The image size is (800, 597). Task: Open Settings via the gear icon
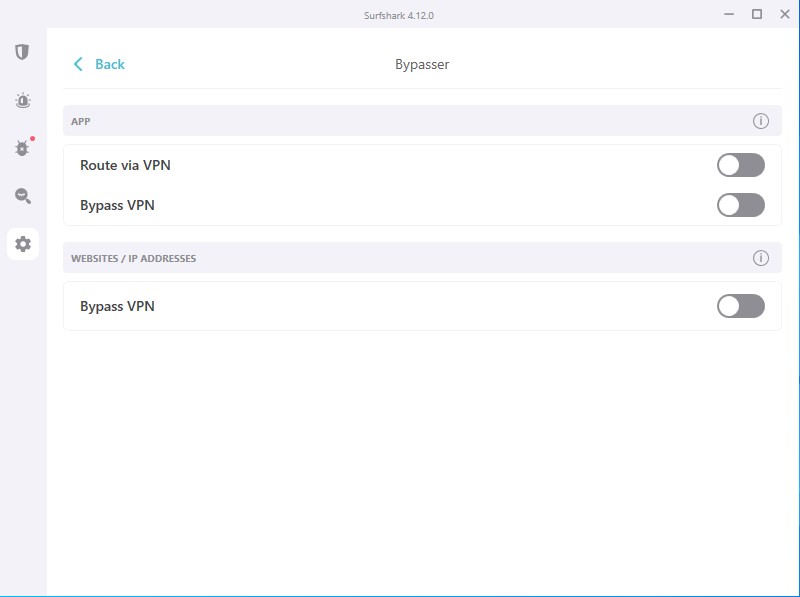(x=22, y=244)
